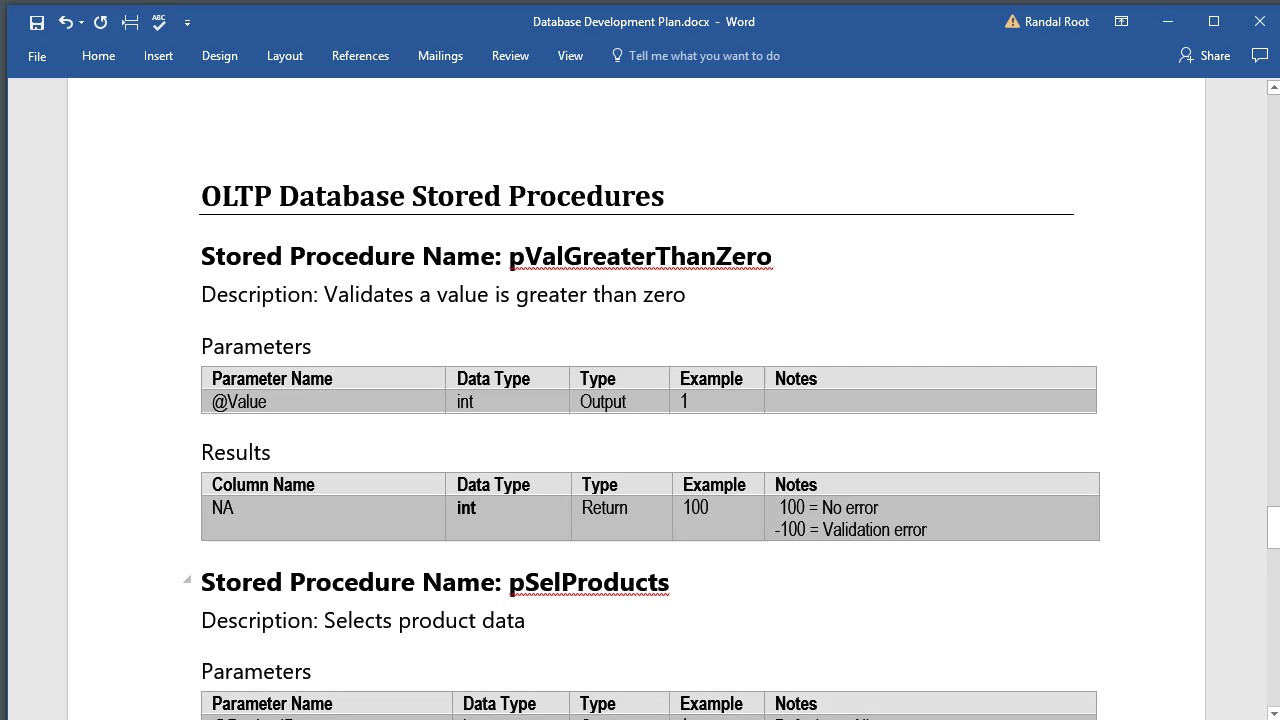Maximize the Word window
Image resolution: width=1280 pixels, height=720 pixels.
pos(1214,22)
